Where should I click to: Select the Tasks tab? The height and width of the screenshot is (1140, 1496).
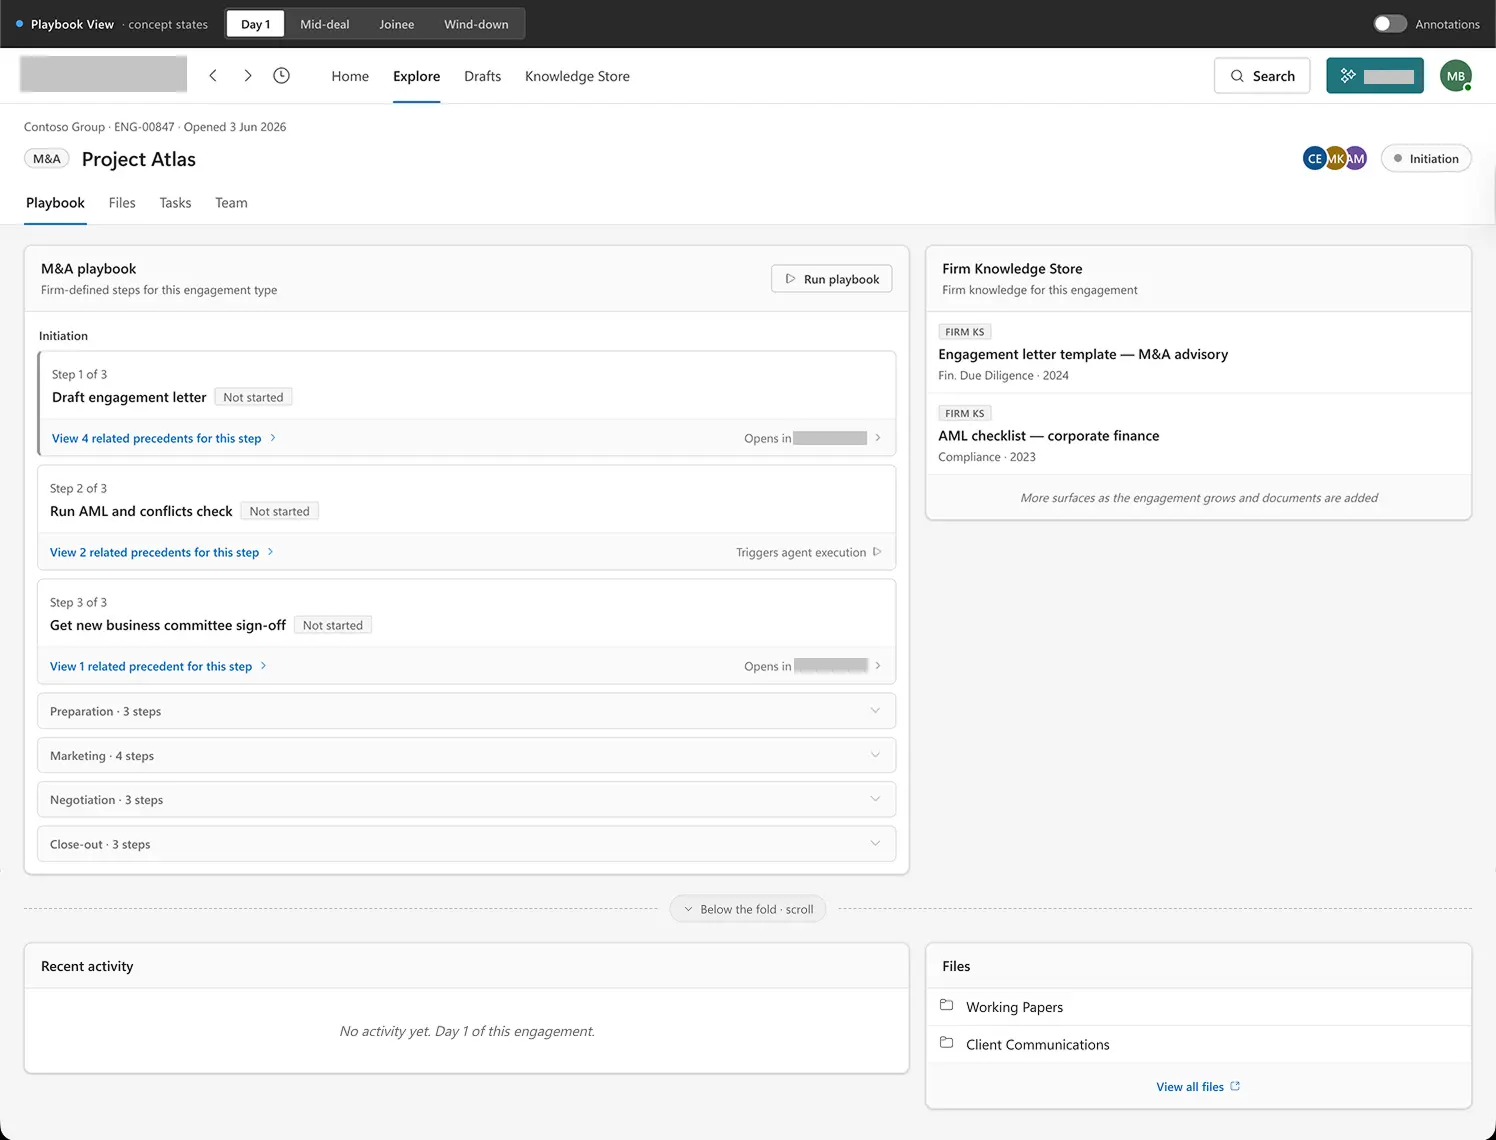pyautogui.click(x=175, y=203)
